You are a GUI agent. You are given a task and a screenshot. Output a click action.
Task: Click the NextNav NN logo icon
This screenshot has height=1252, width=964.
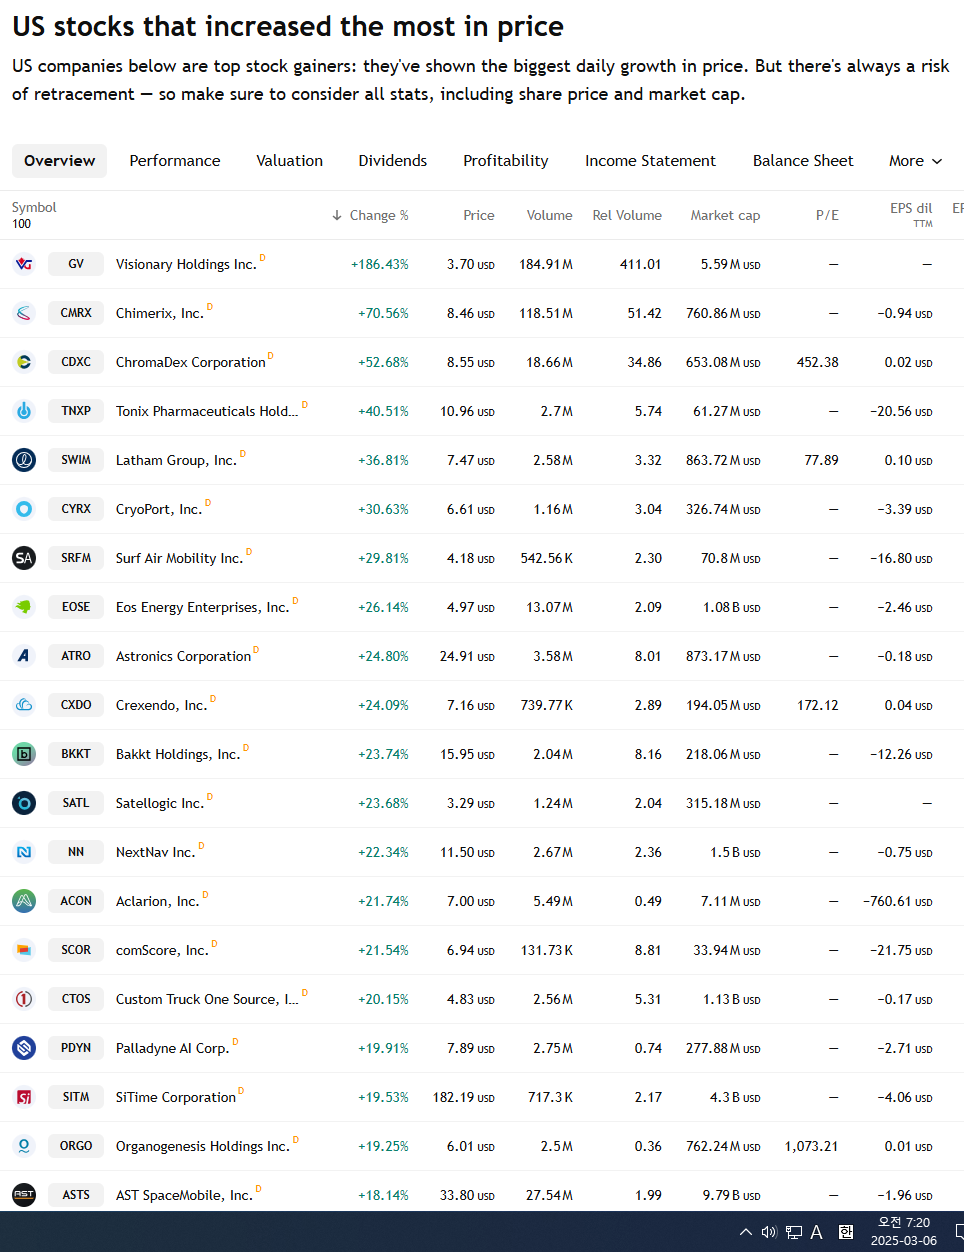point(24,852)
